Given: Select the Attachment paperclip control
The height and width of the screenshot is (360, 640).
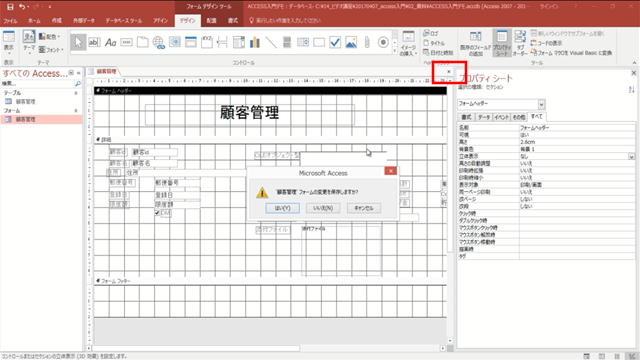Looking at the screenshot, I should pos(367,42).
